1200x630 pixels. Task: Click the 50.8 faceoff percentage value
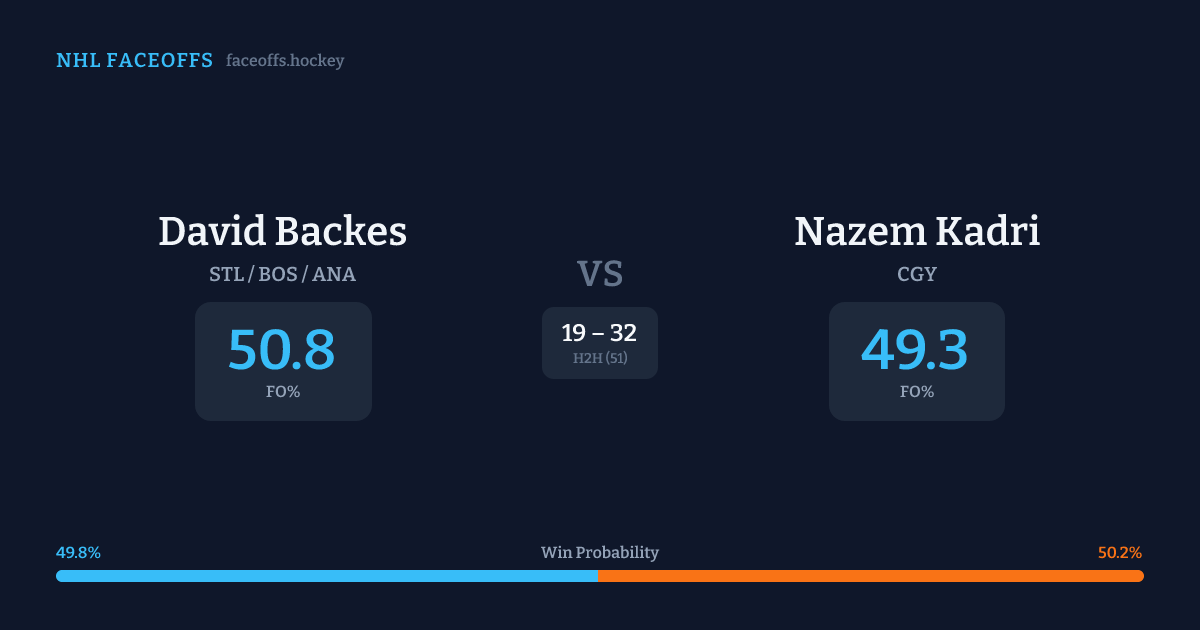(x=282, y=350)
